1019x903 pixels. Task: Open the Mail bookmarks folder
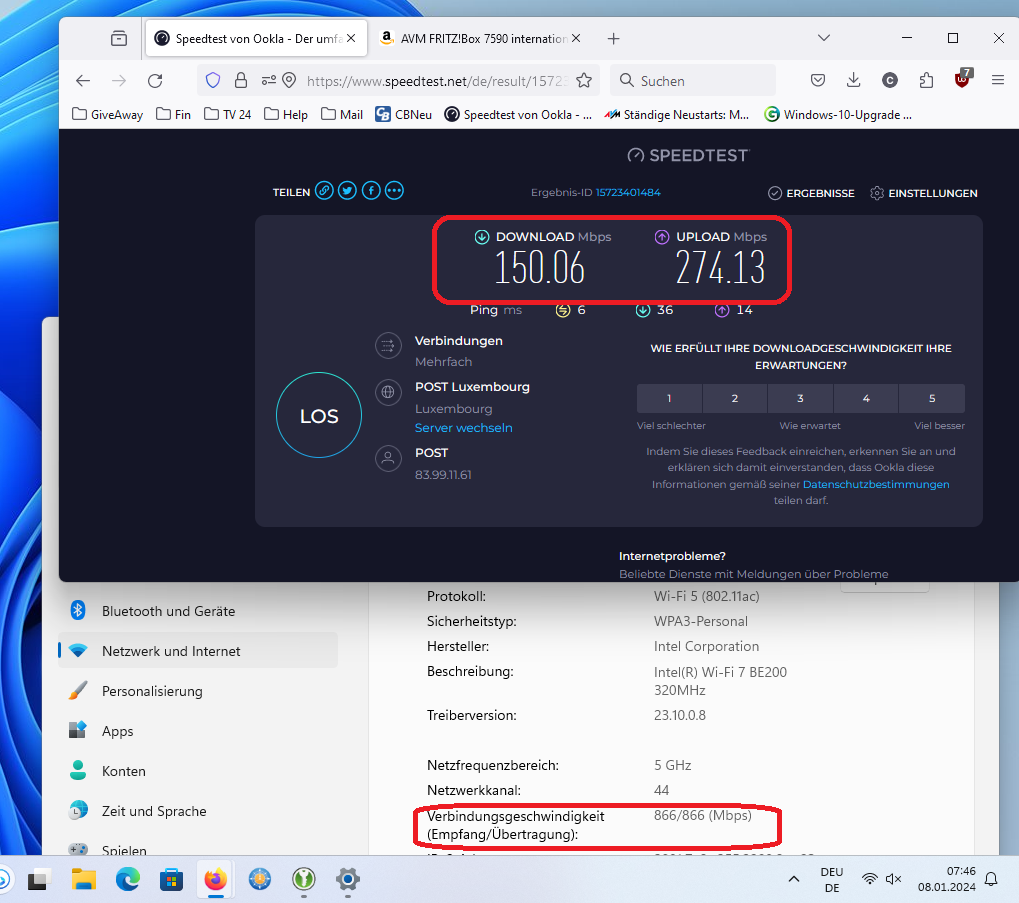[x=342, y=114]
